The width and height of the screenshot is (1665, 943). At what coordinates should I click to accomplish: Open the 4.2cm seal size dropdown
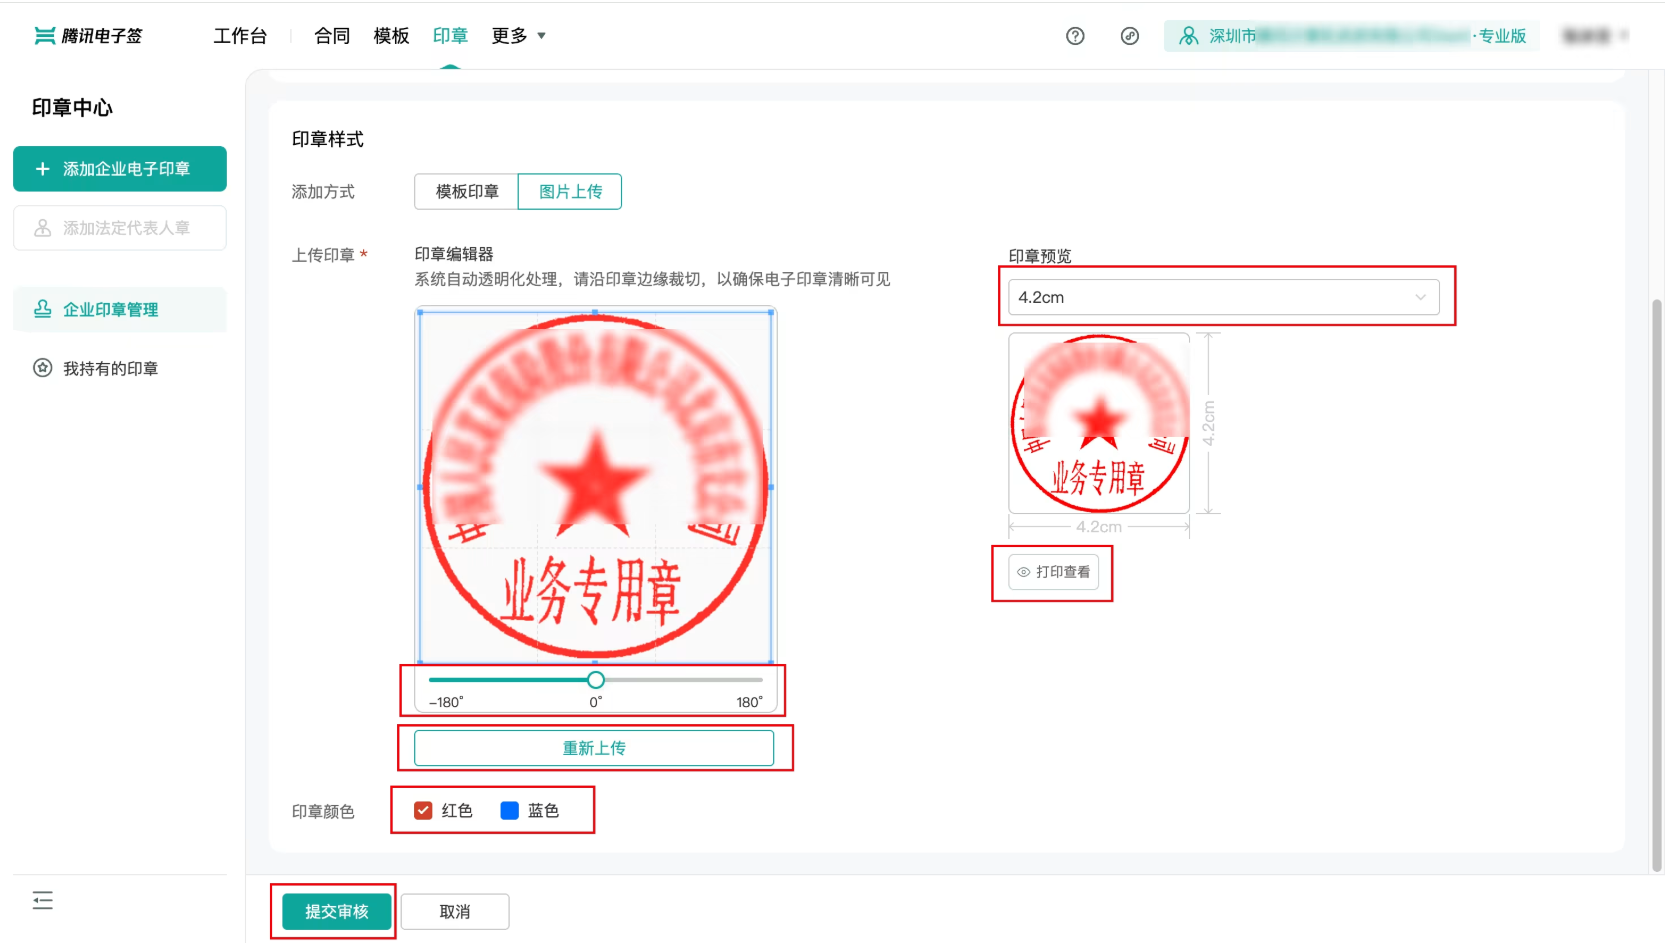point(1223,297)
